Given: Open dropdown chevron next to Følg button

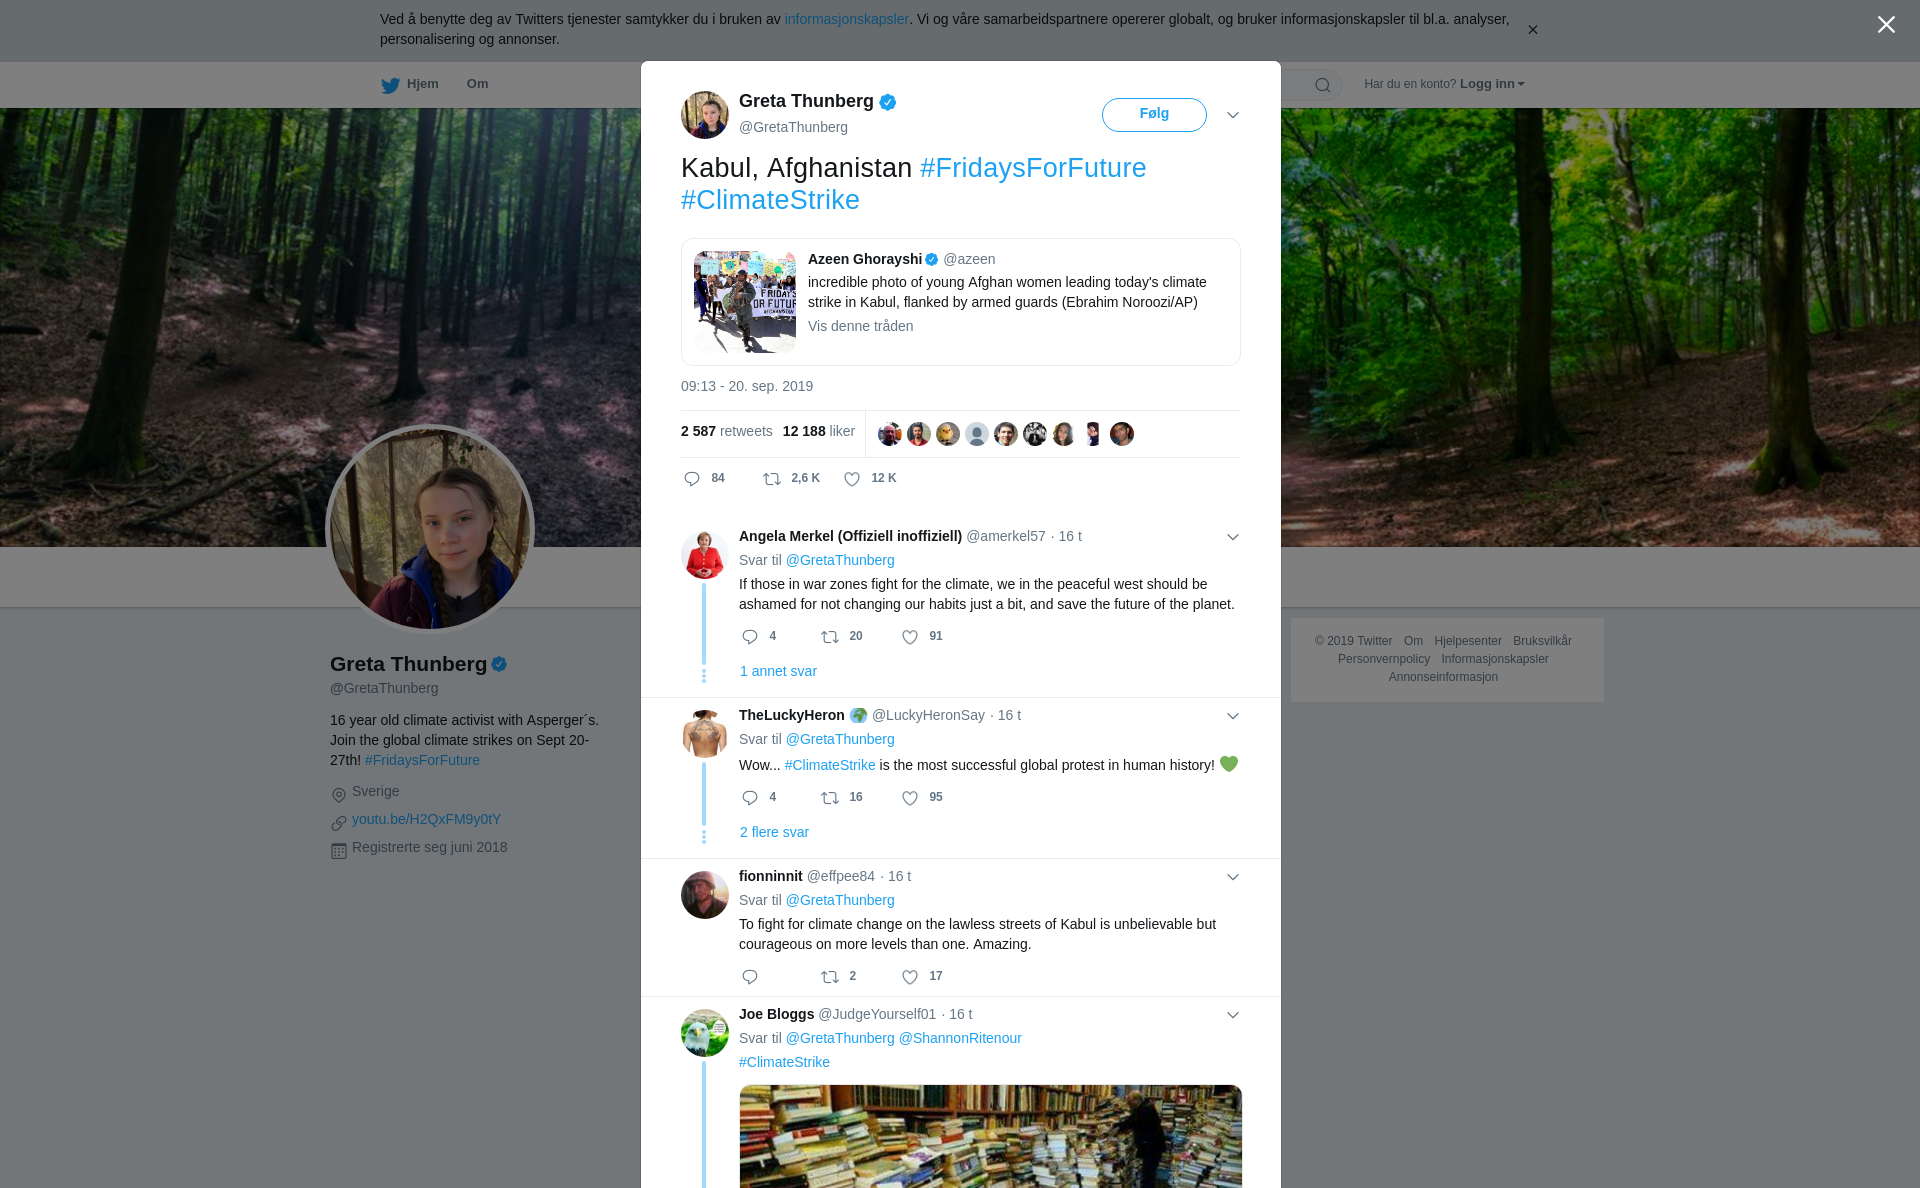Looking at the screenshot, I should point(1233,115).
